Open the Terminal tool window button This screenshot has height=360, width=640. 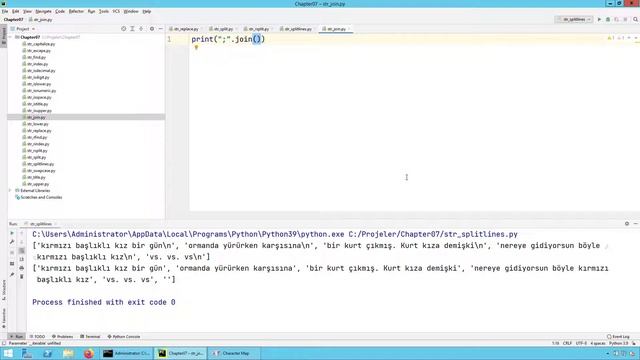pyautogui.click(x=90, y=337)
